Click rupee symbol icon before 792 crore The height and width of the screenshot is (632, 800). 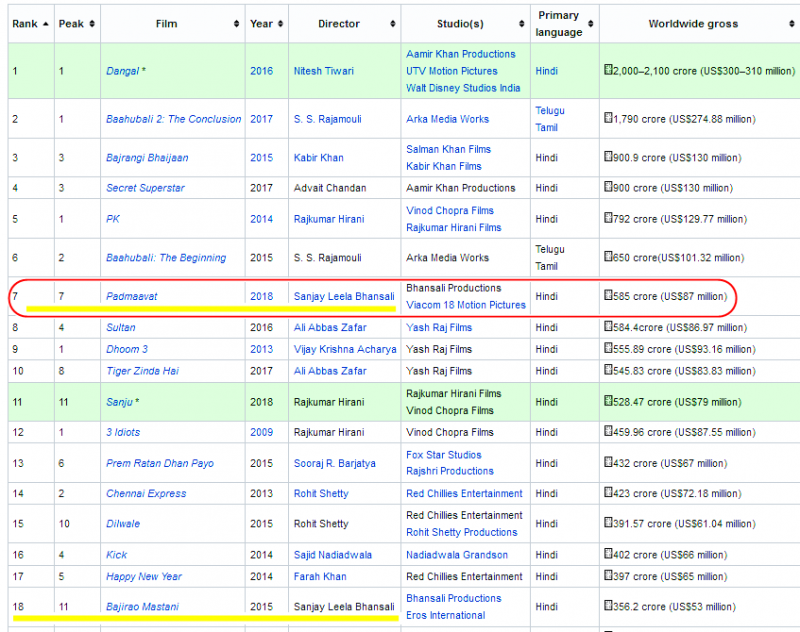(x=608, y=218)
